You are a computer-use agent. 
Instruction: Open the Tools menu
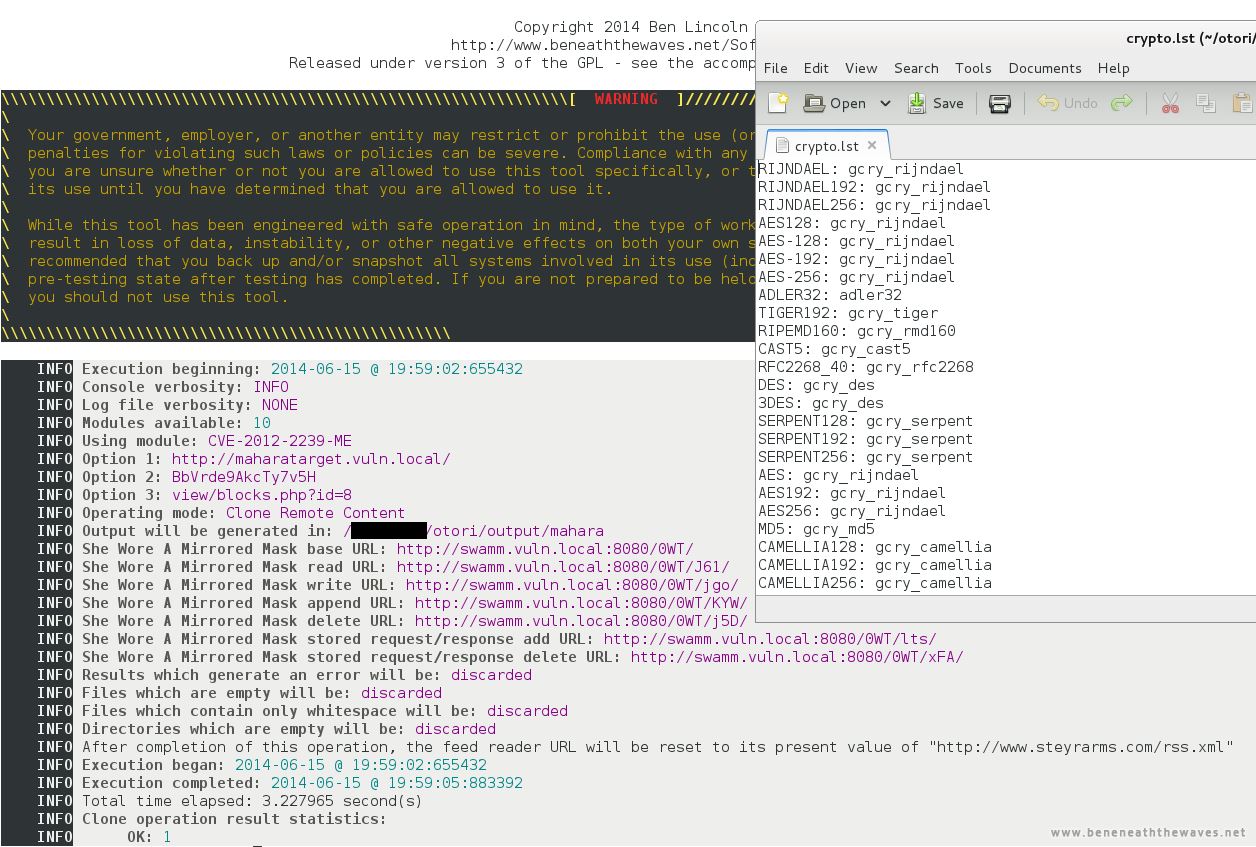(x=973, y=68)
